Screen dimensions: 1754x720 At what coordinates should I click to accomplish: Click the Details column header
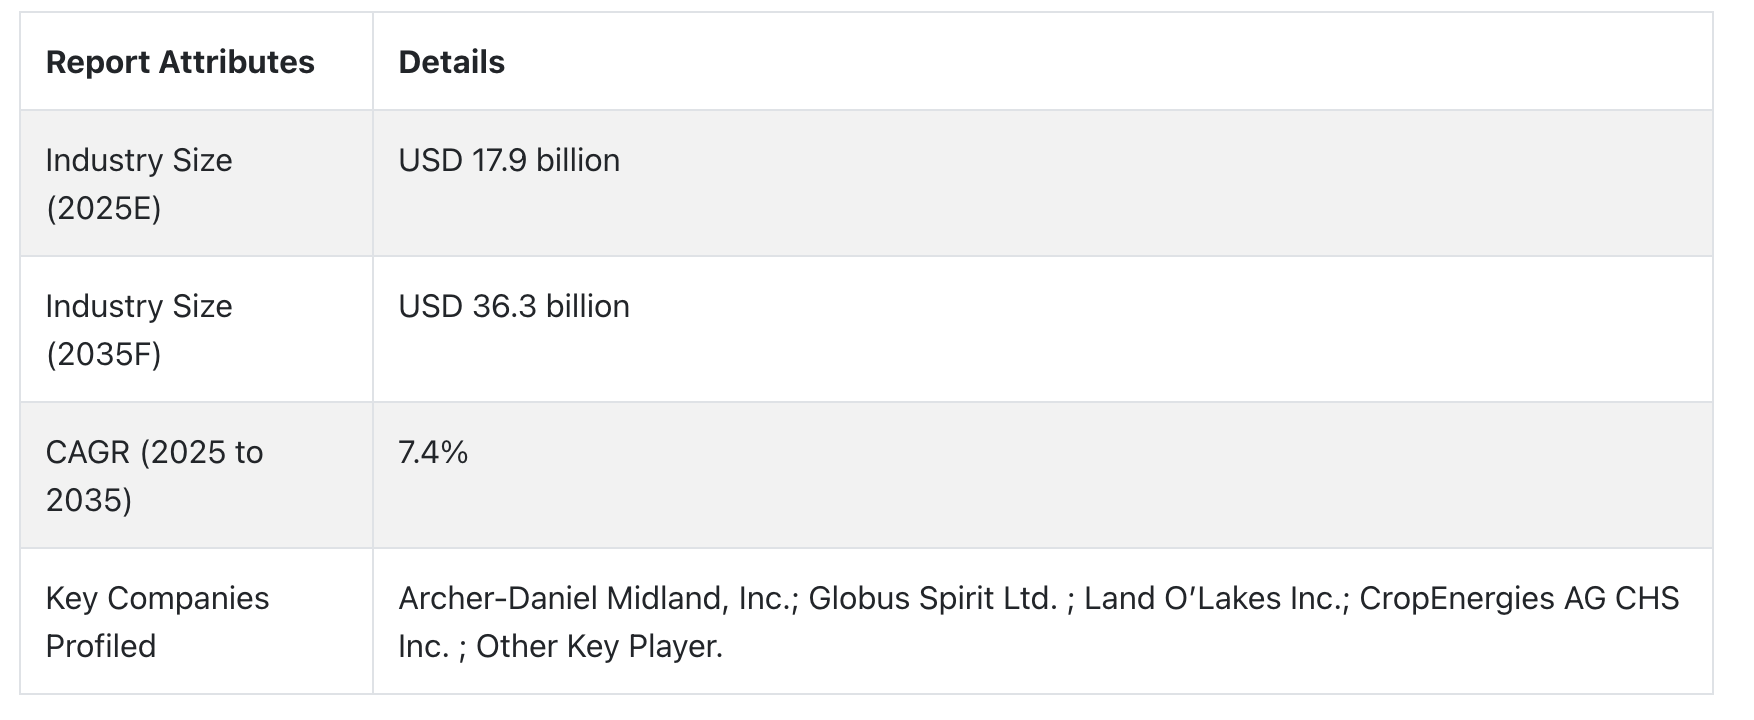[451, 62]
